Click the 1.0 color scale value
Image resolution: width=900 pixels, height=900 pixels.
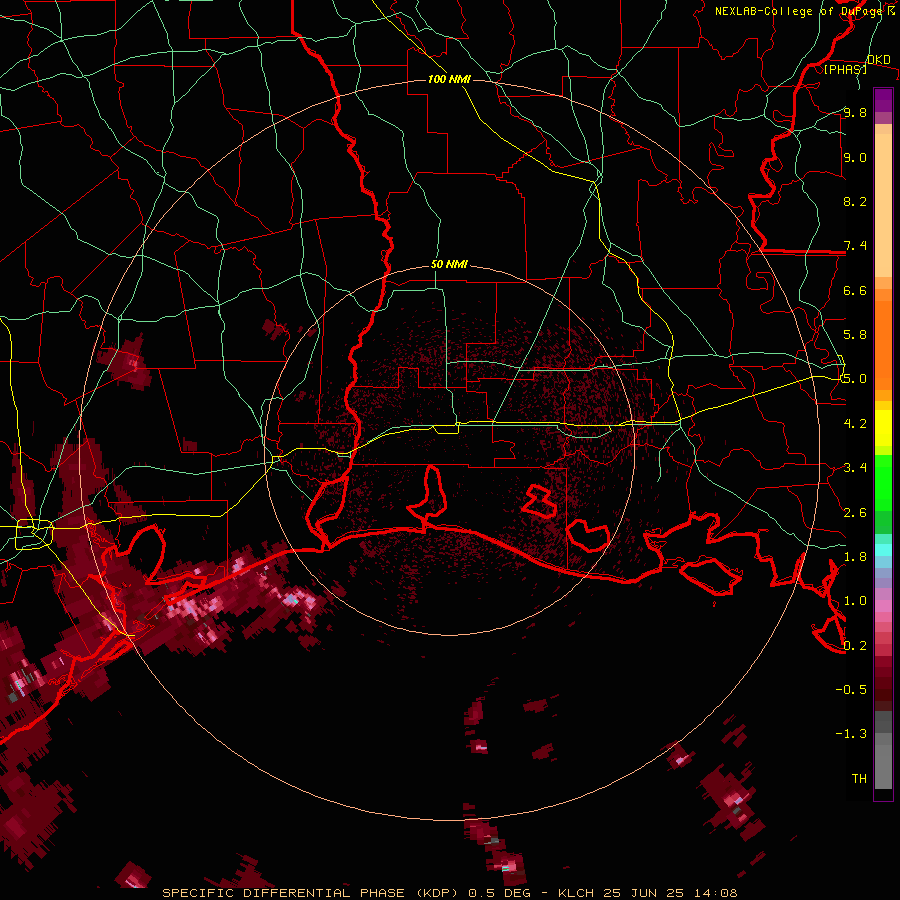coord(855,601)
